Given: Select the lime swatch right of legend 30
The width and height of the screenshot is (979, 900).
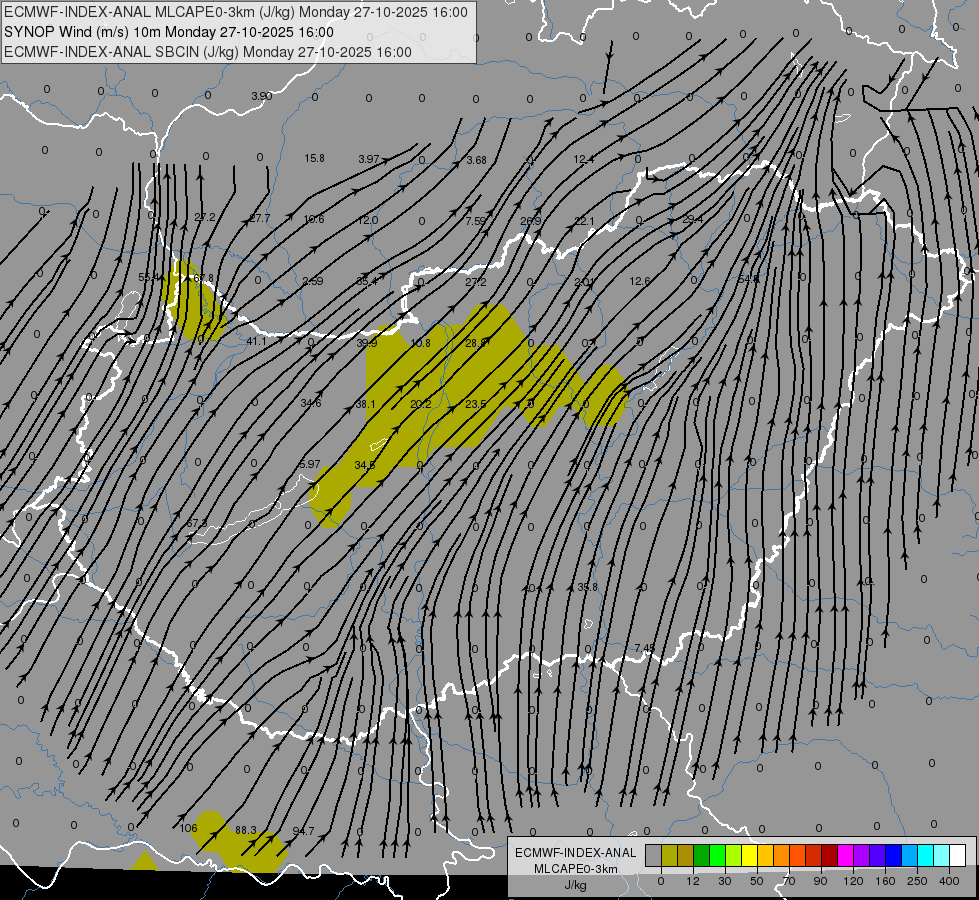Looking at the screenshot, I should point(734,856).
